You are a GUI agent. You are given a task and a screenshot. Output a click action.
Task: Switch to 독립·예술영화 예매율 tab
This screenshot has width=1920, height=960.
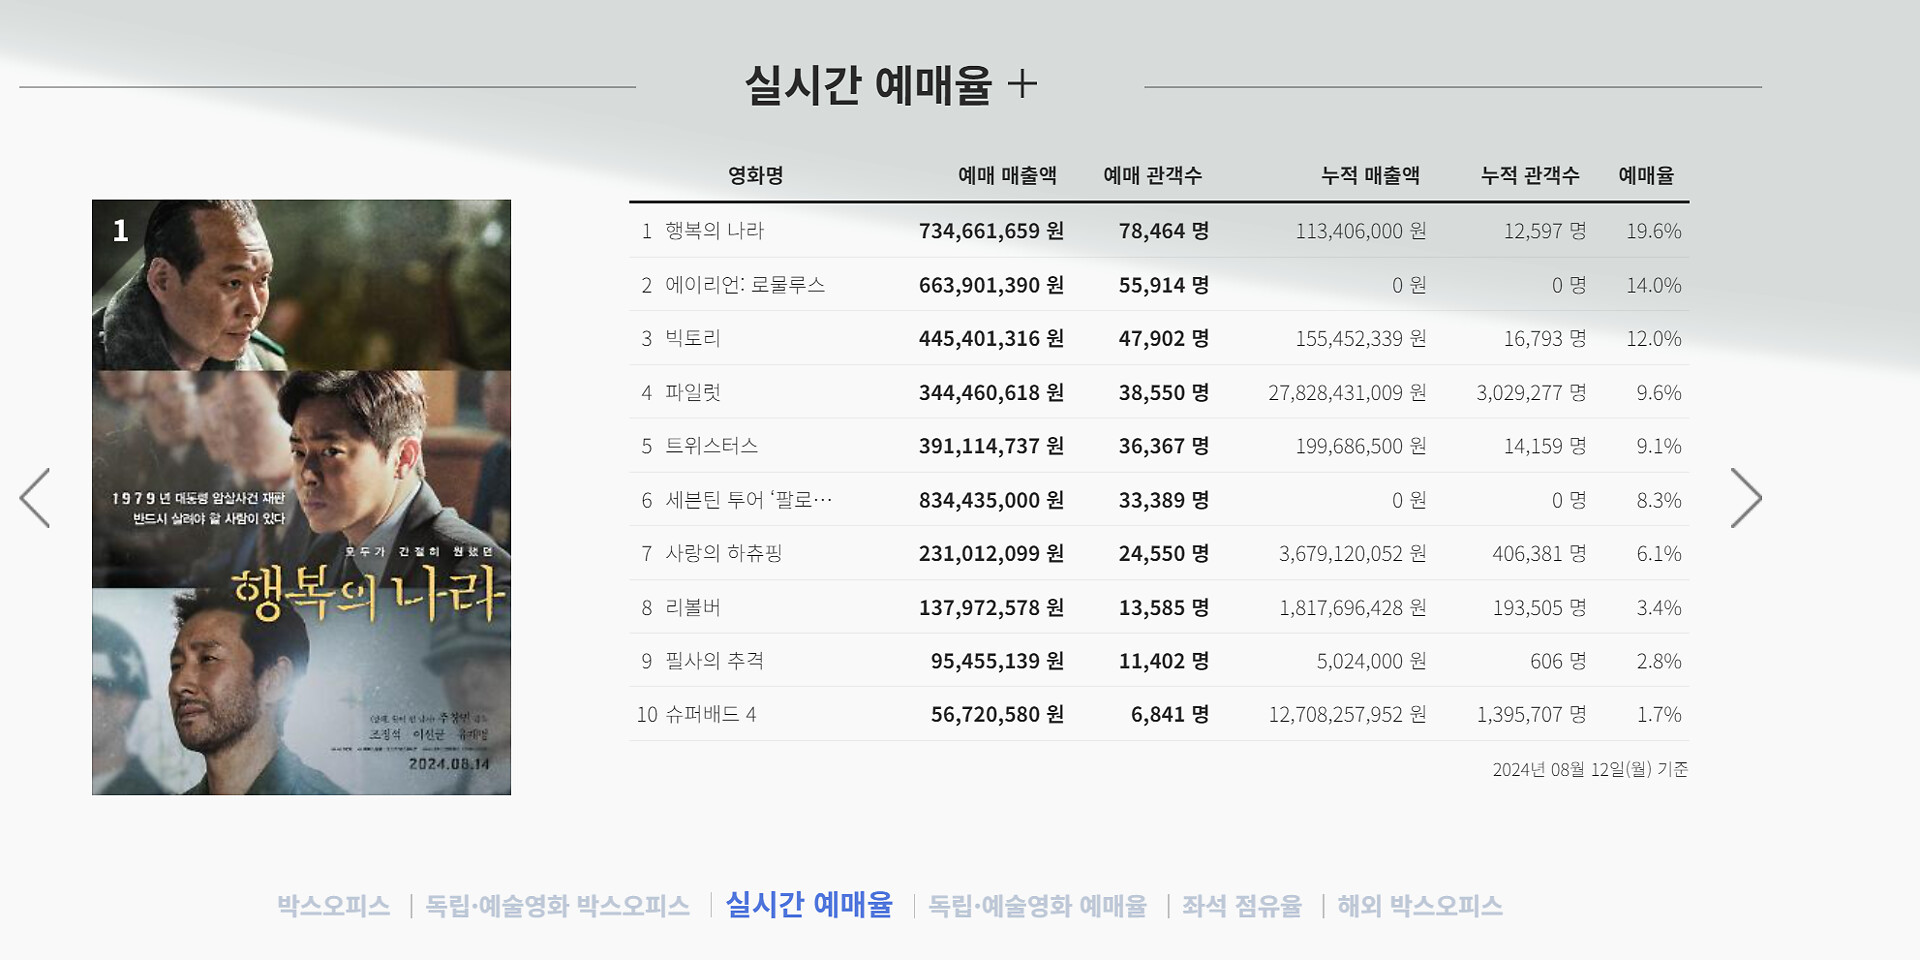coord(1038,906)
